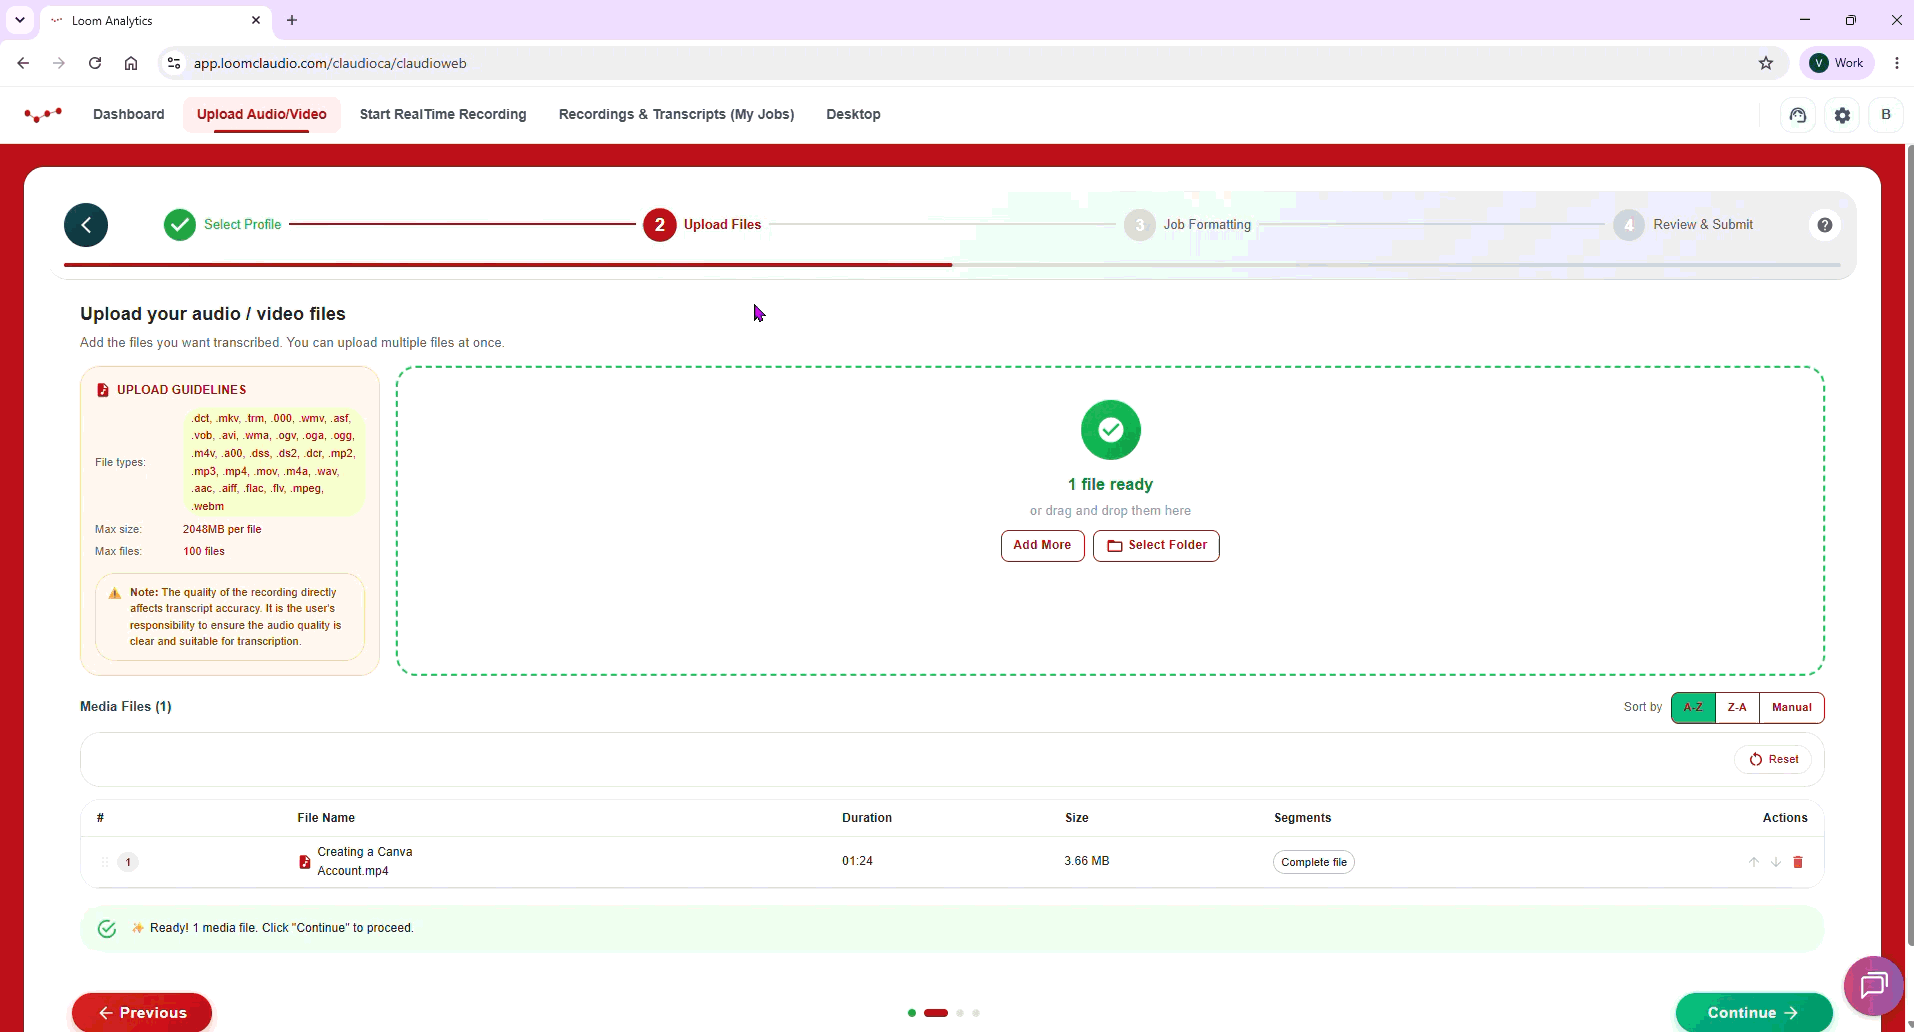The image size is (1914, 1032).
Task: Click the Review & Submit step
Action: pos(1684,225)
